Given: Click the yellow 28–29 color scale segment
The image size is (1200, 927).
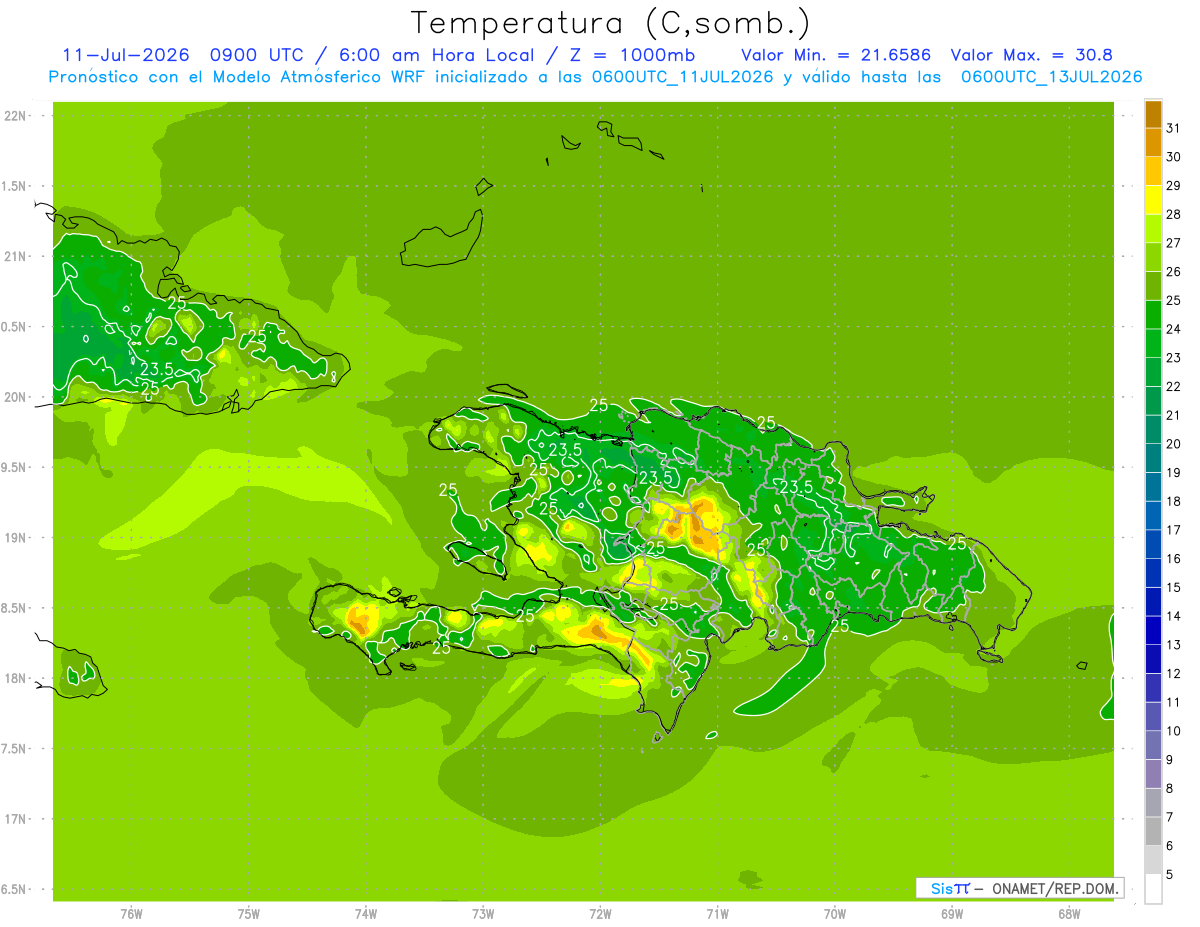Looking at the screenshot, I should point(1153,200).
